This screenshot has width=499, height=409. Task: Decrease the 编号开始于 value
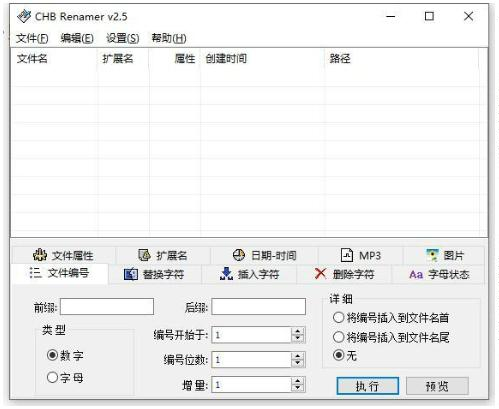click(298, 339)
